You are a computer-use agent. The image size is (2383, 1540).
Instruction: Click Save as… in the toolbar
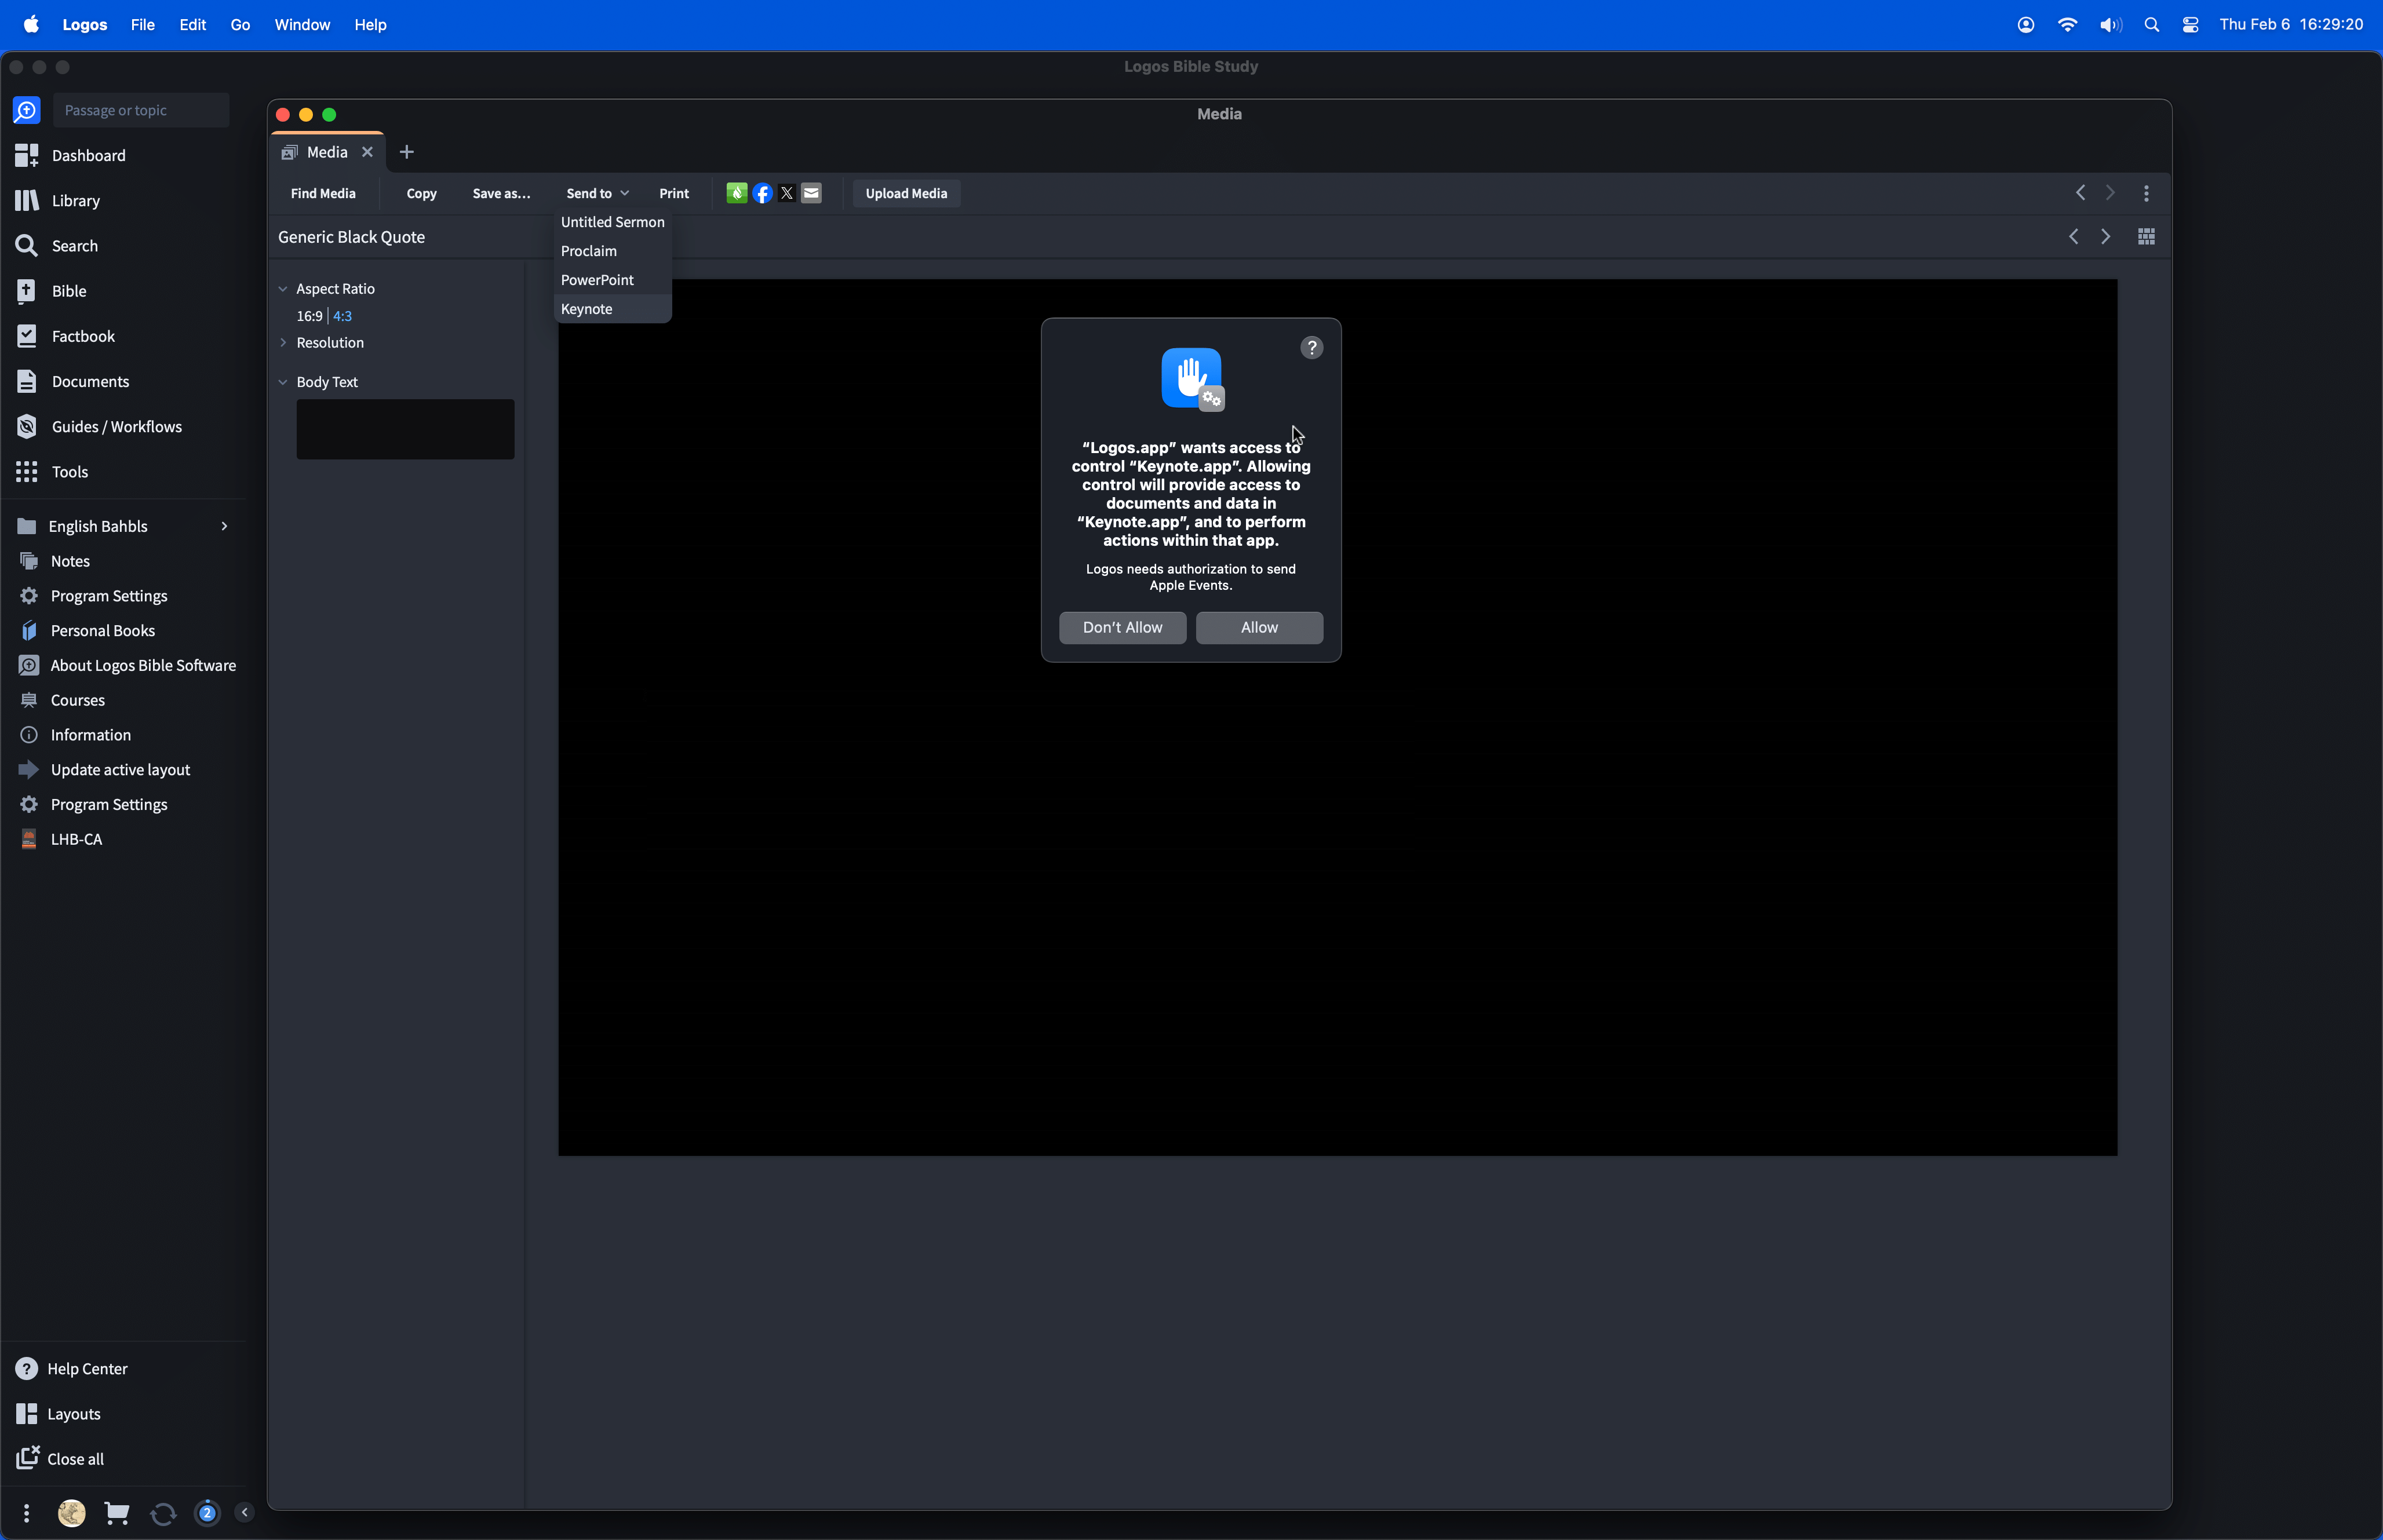click(x=501, y=193)
